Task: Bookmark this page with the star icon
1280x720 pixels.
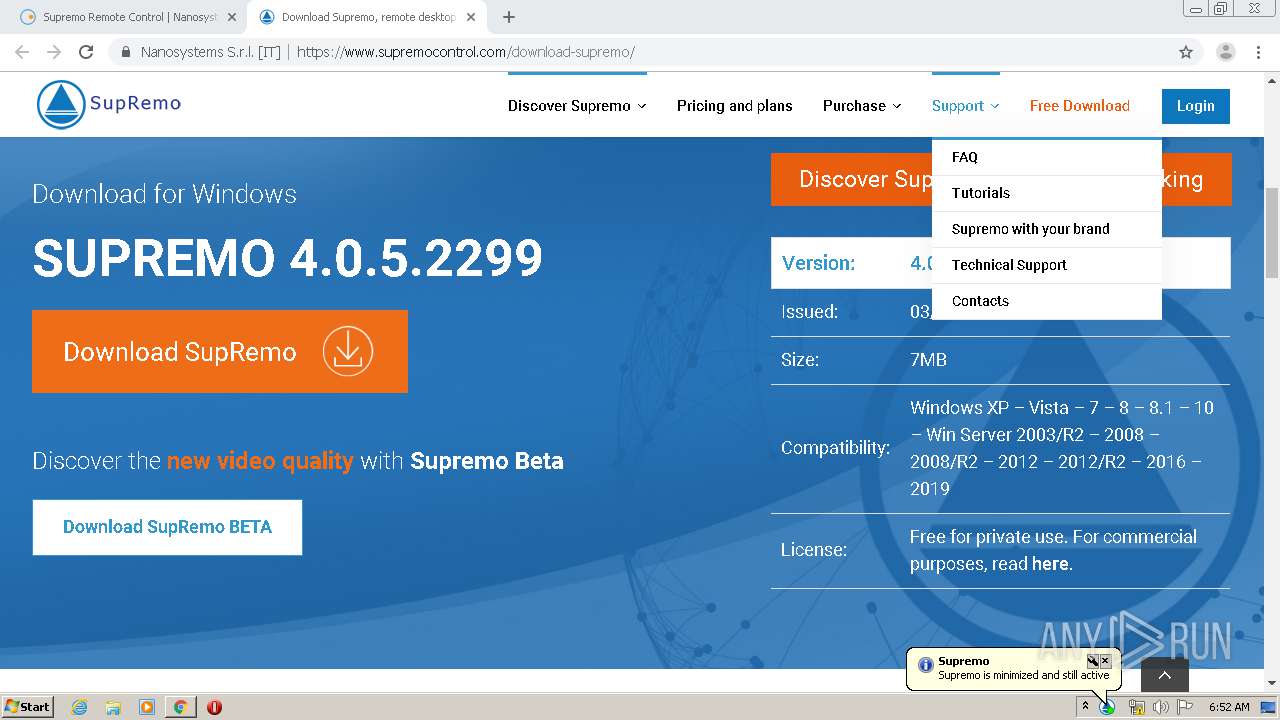Action: [x=1186, y=52]
